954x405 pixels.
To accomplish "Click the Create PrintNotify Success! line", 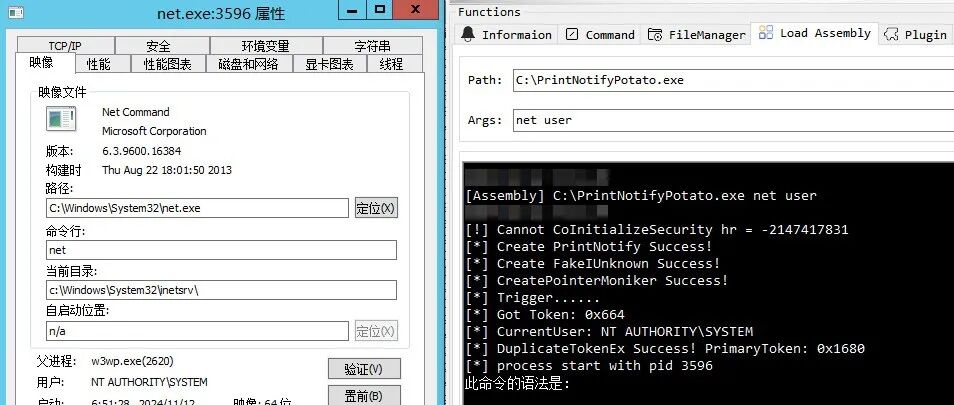I will 588,247.
